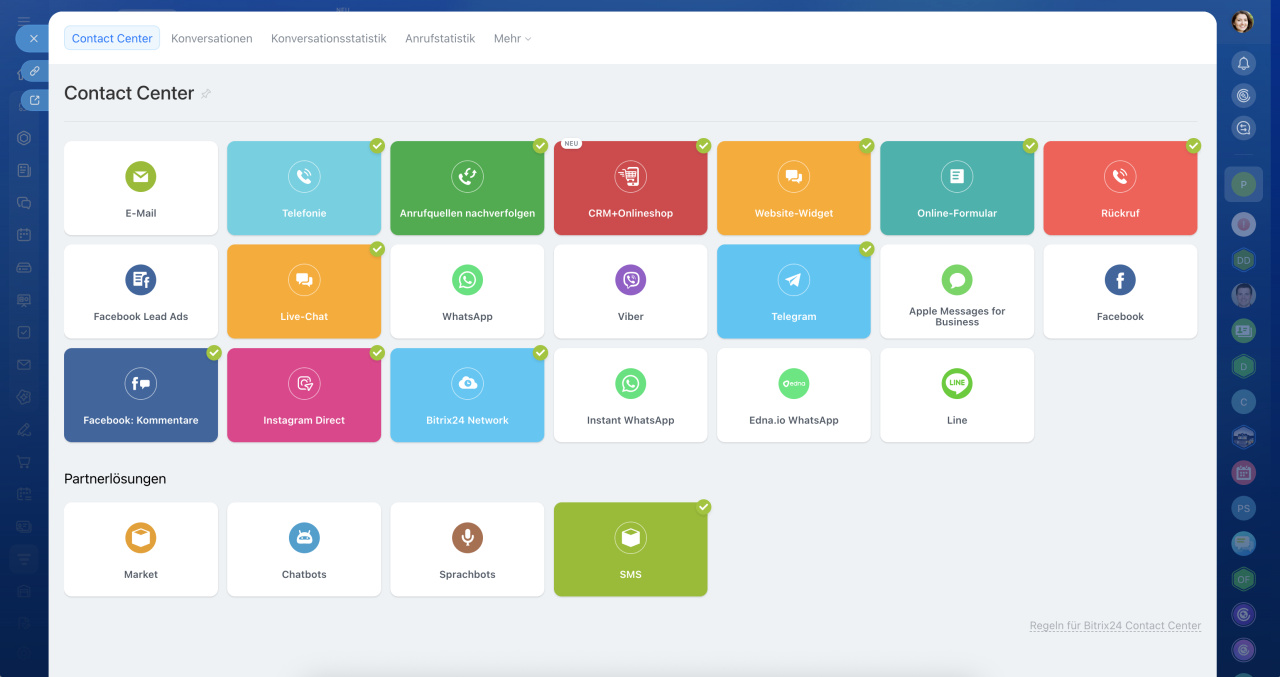
Task: Click the check badge on Live-Chat
Action: click(x=377, y=249)
